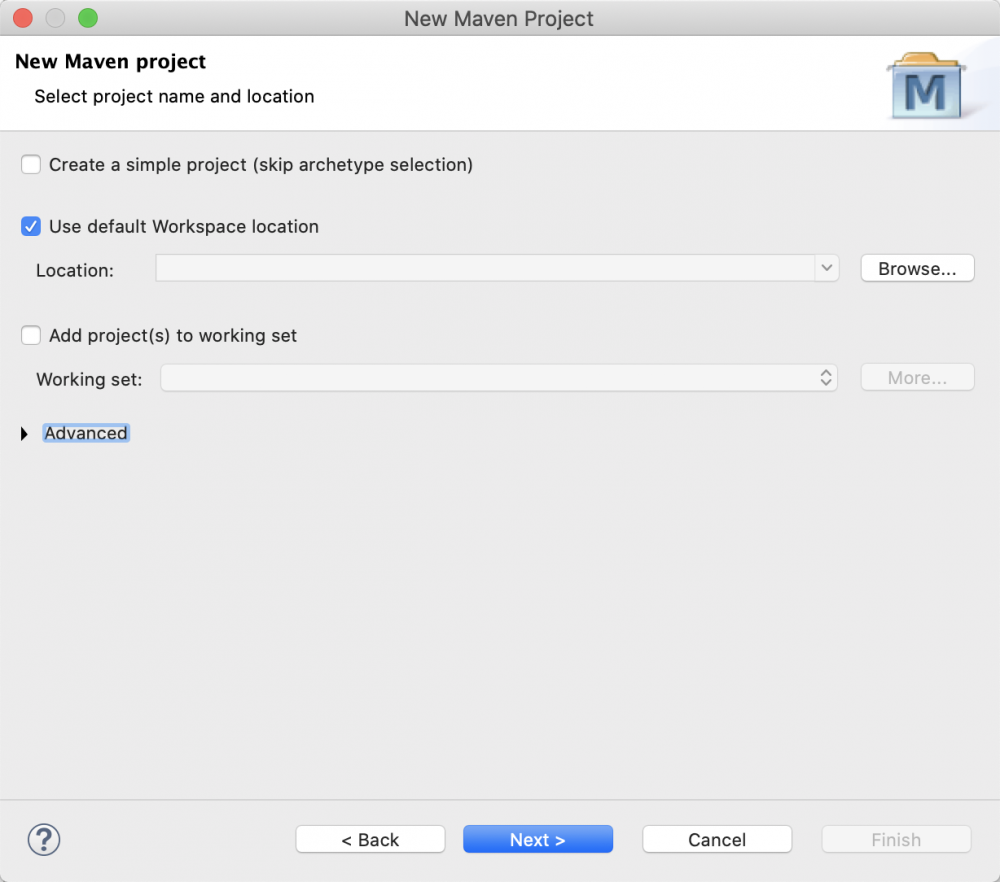Image resolution: width=1000 pixels, height=882 pixels.
Task: Click the Browse... button
Action: click(917, 268)
